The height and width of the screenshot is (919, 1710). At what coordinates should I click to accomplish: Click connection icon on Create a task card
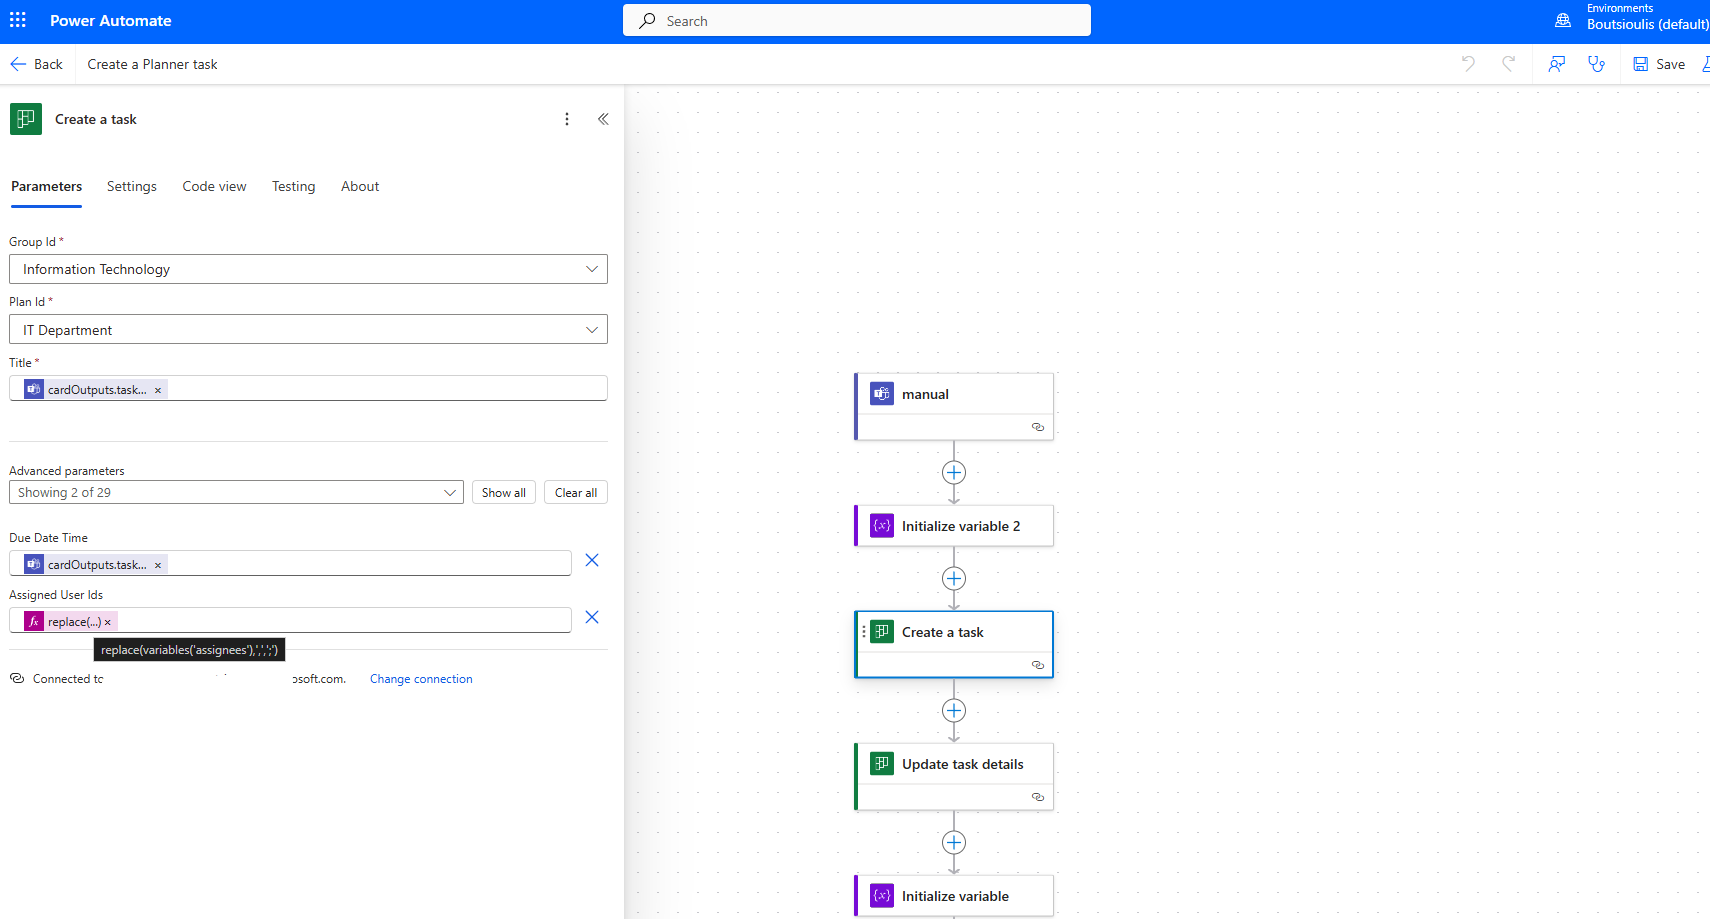[1038, 665]
